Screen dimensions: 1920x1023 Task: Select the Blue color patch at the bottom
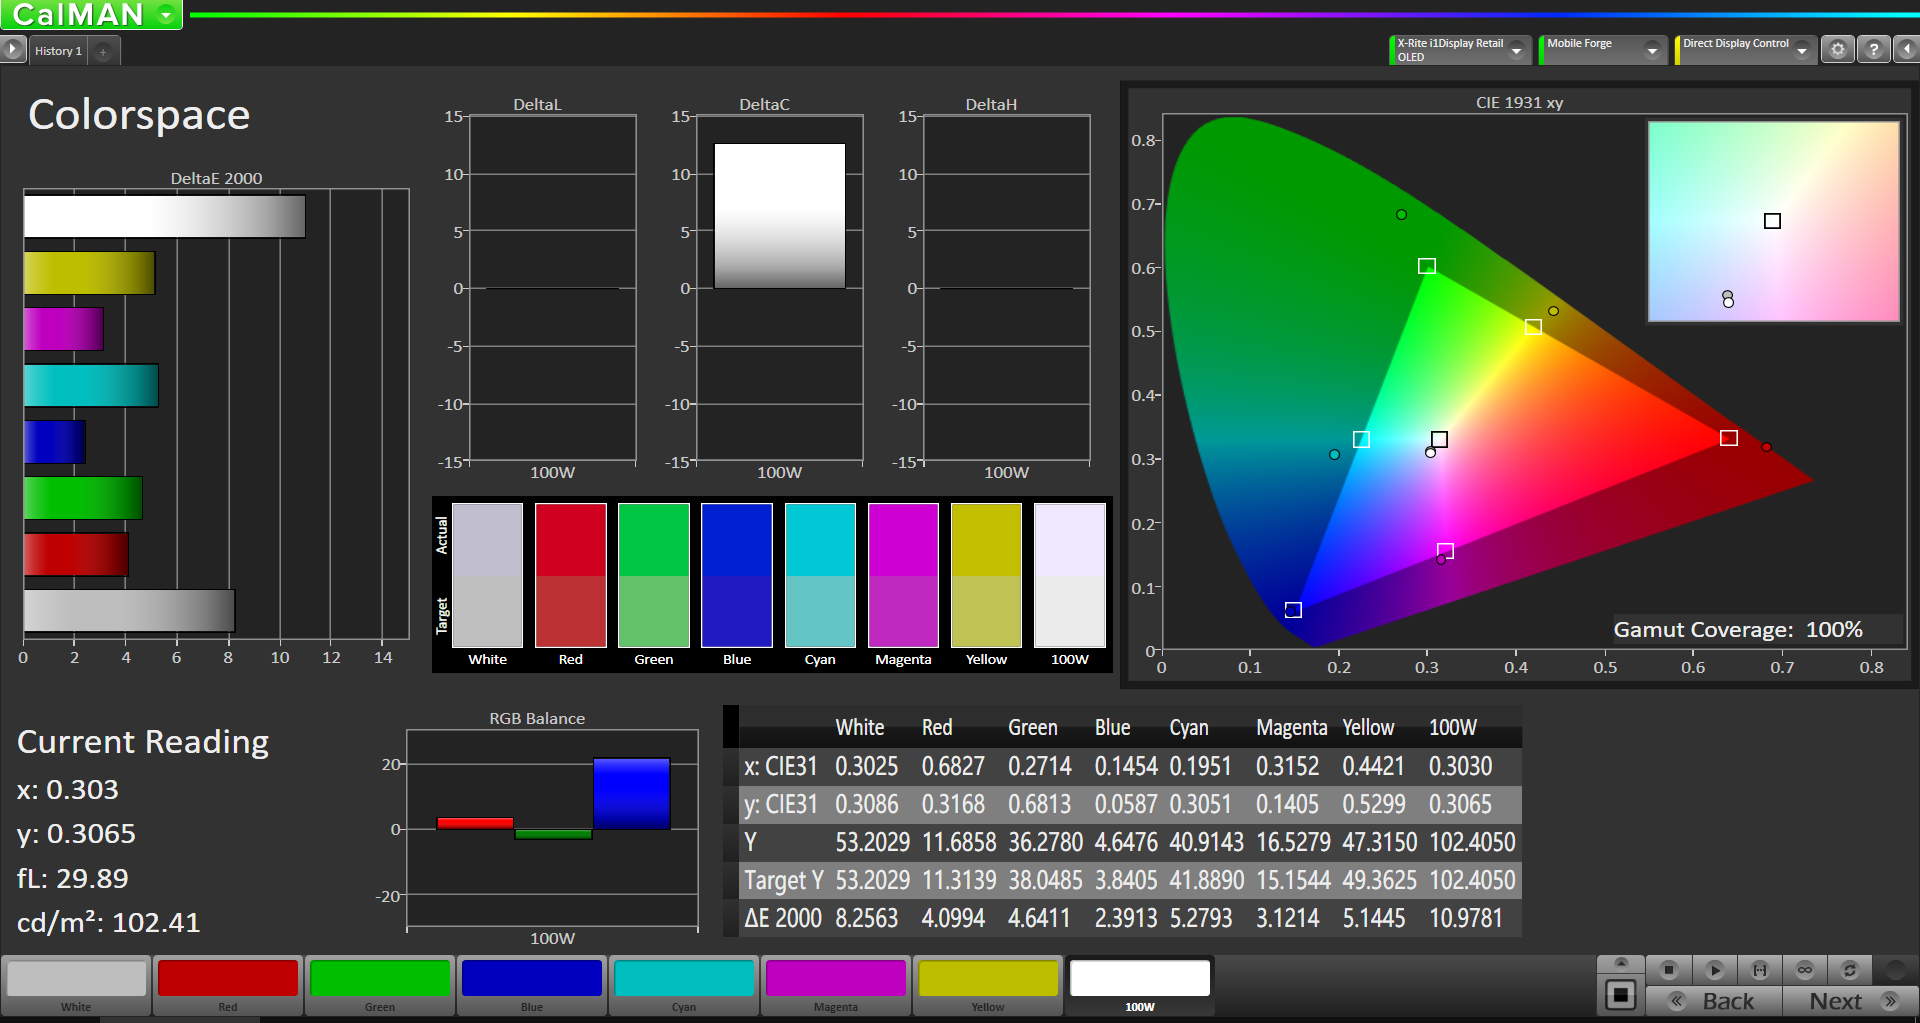[532, 985]
